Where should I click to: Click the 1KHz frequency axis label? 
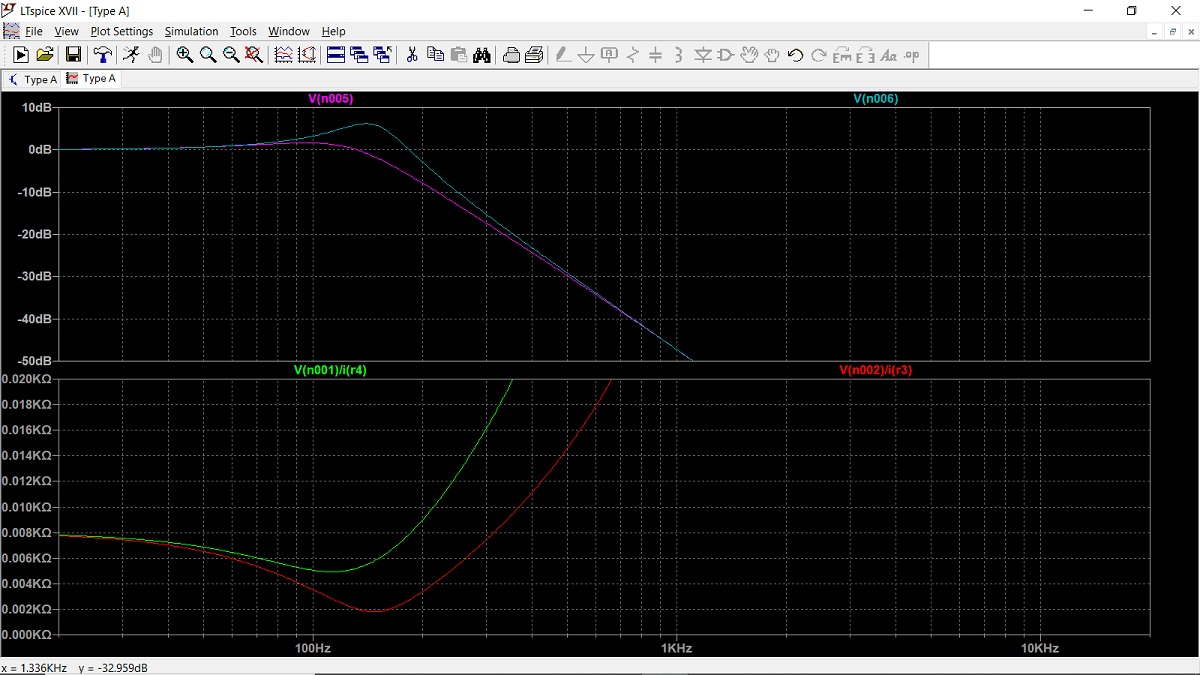click(x=675, y=648)
